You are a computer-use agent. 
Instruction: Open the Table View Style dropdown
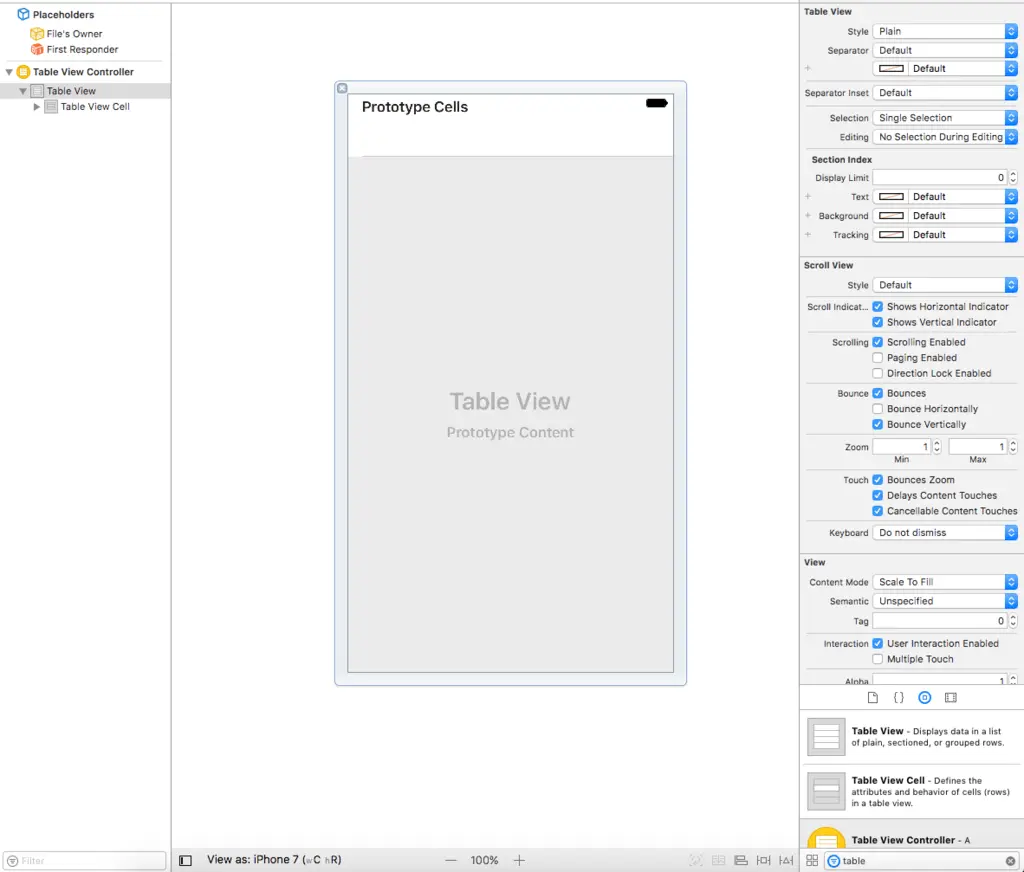click(x=944, y=32)
